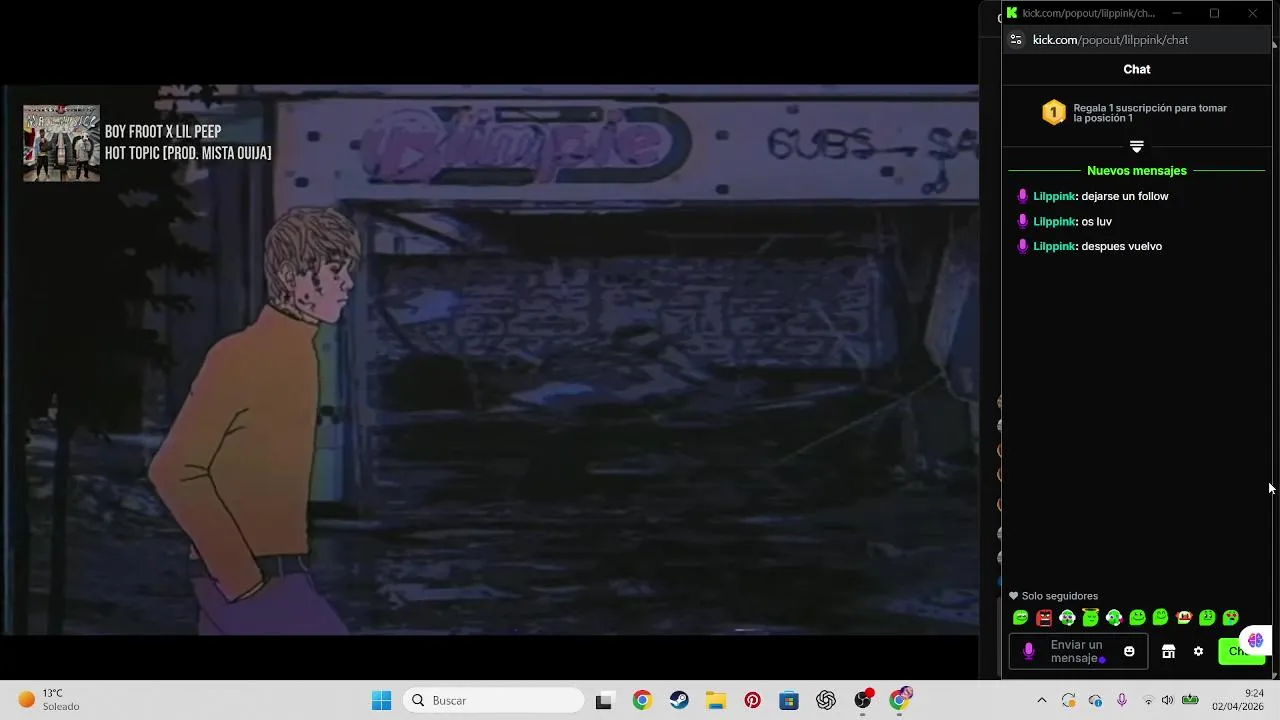The height and width of the screenshot is (720, 1280).
Task: Open Pinterest from the taskbar
Action: pos(752,700)
